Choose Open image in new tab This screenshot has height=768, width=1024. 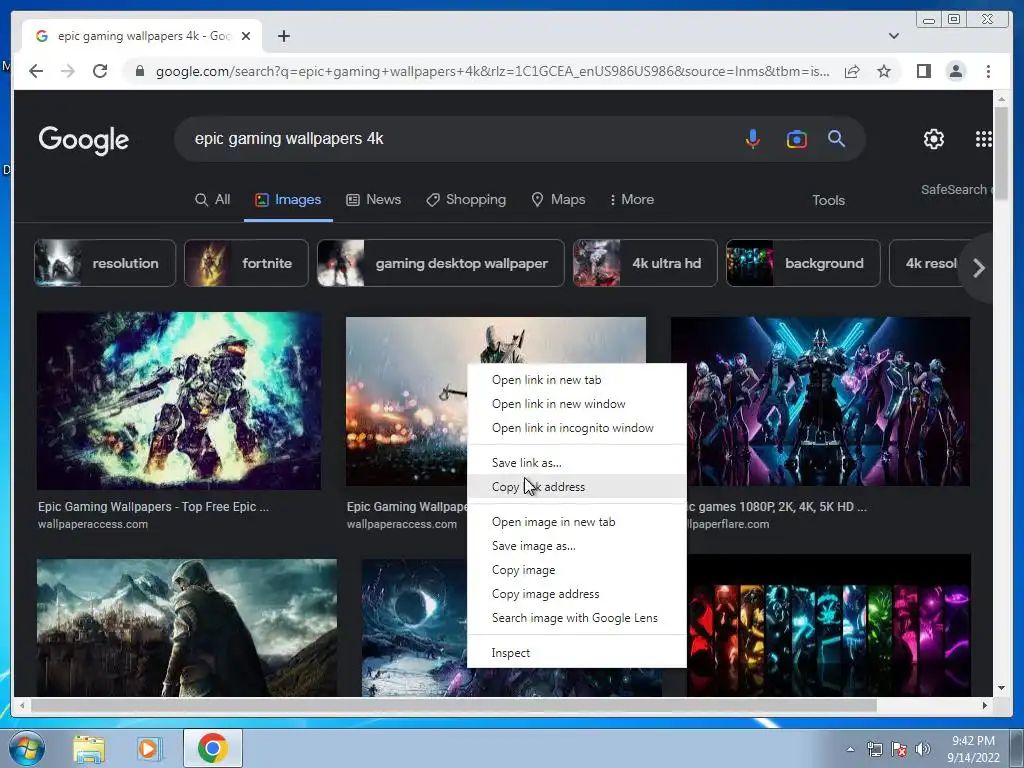point(577,522)
